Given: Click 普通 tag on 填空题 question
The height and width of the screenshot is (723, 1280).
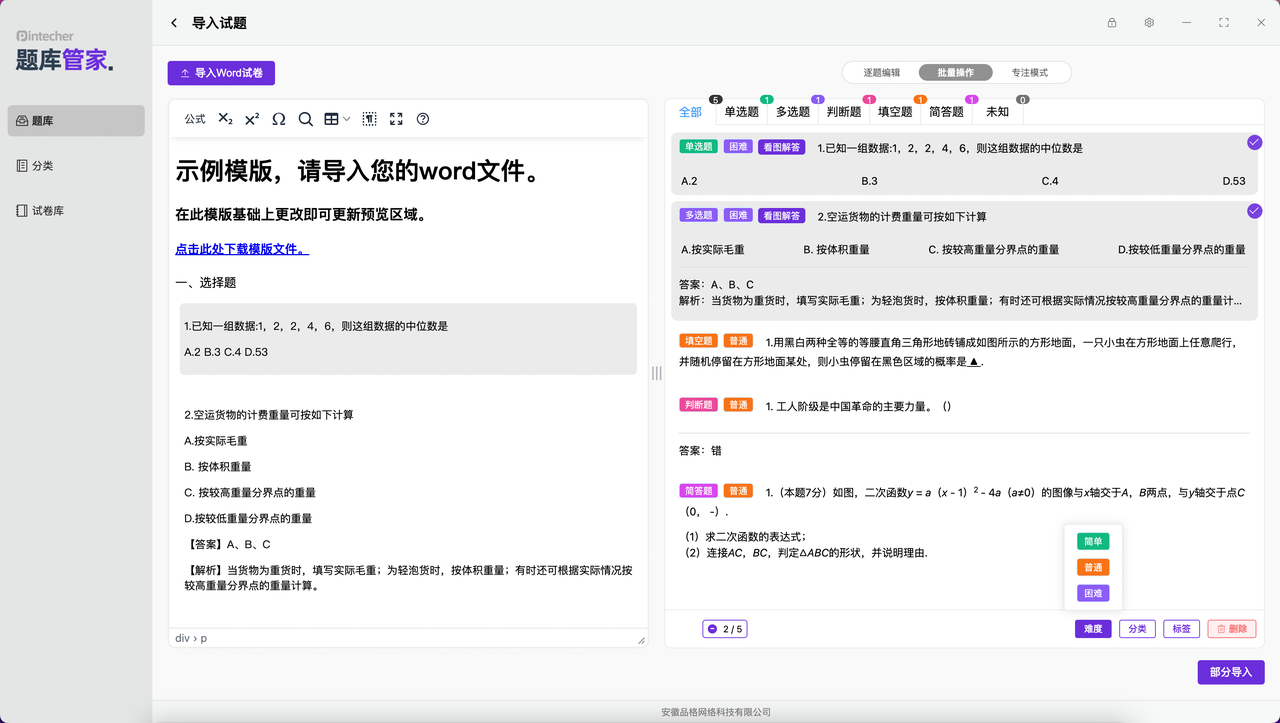Looking at the screenshot, I should click(738, 341).
